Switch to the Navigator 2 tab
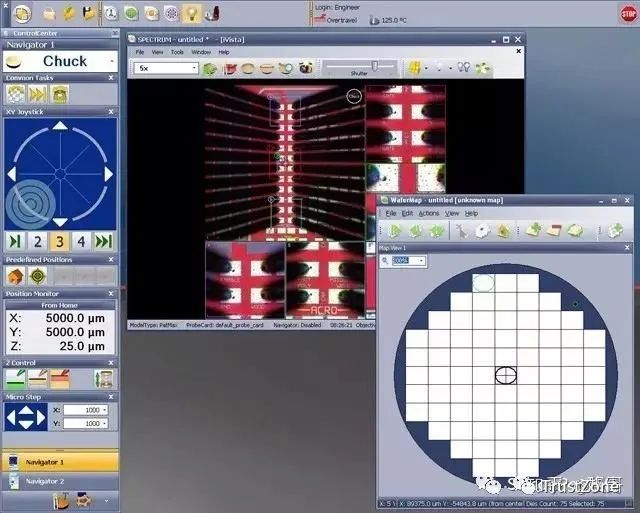This screenshot has width=640, height=513. (60, 481)
